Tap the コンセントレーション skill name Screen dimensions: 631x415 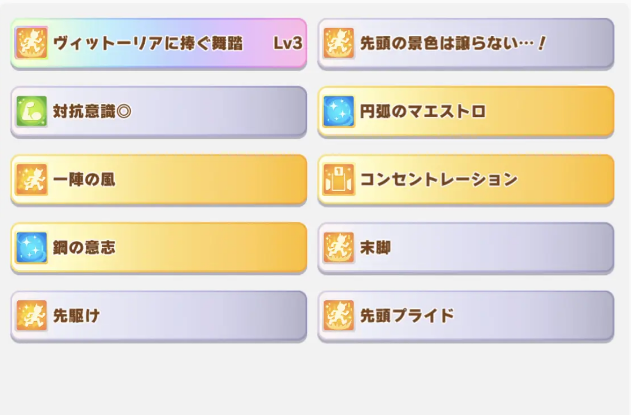point(438,180)
